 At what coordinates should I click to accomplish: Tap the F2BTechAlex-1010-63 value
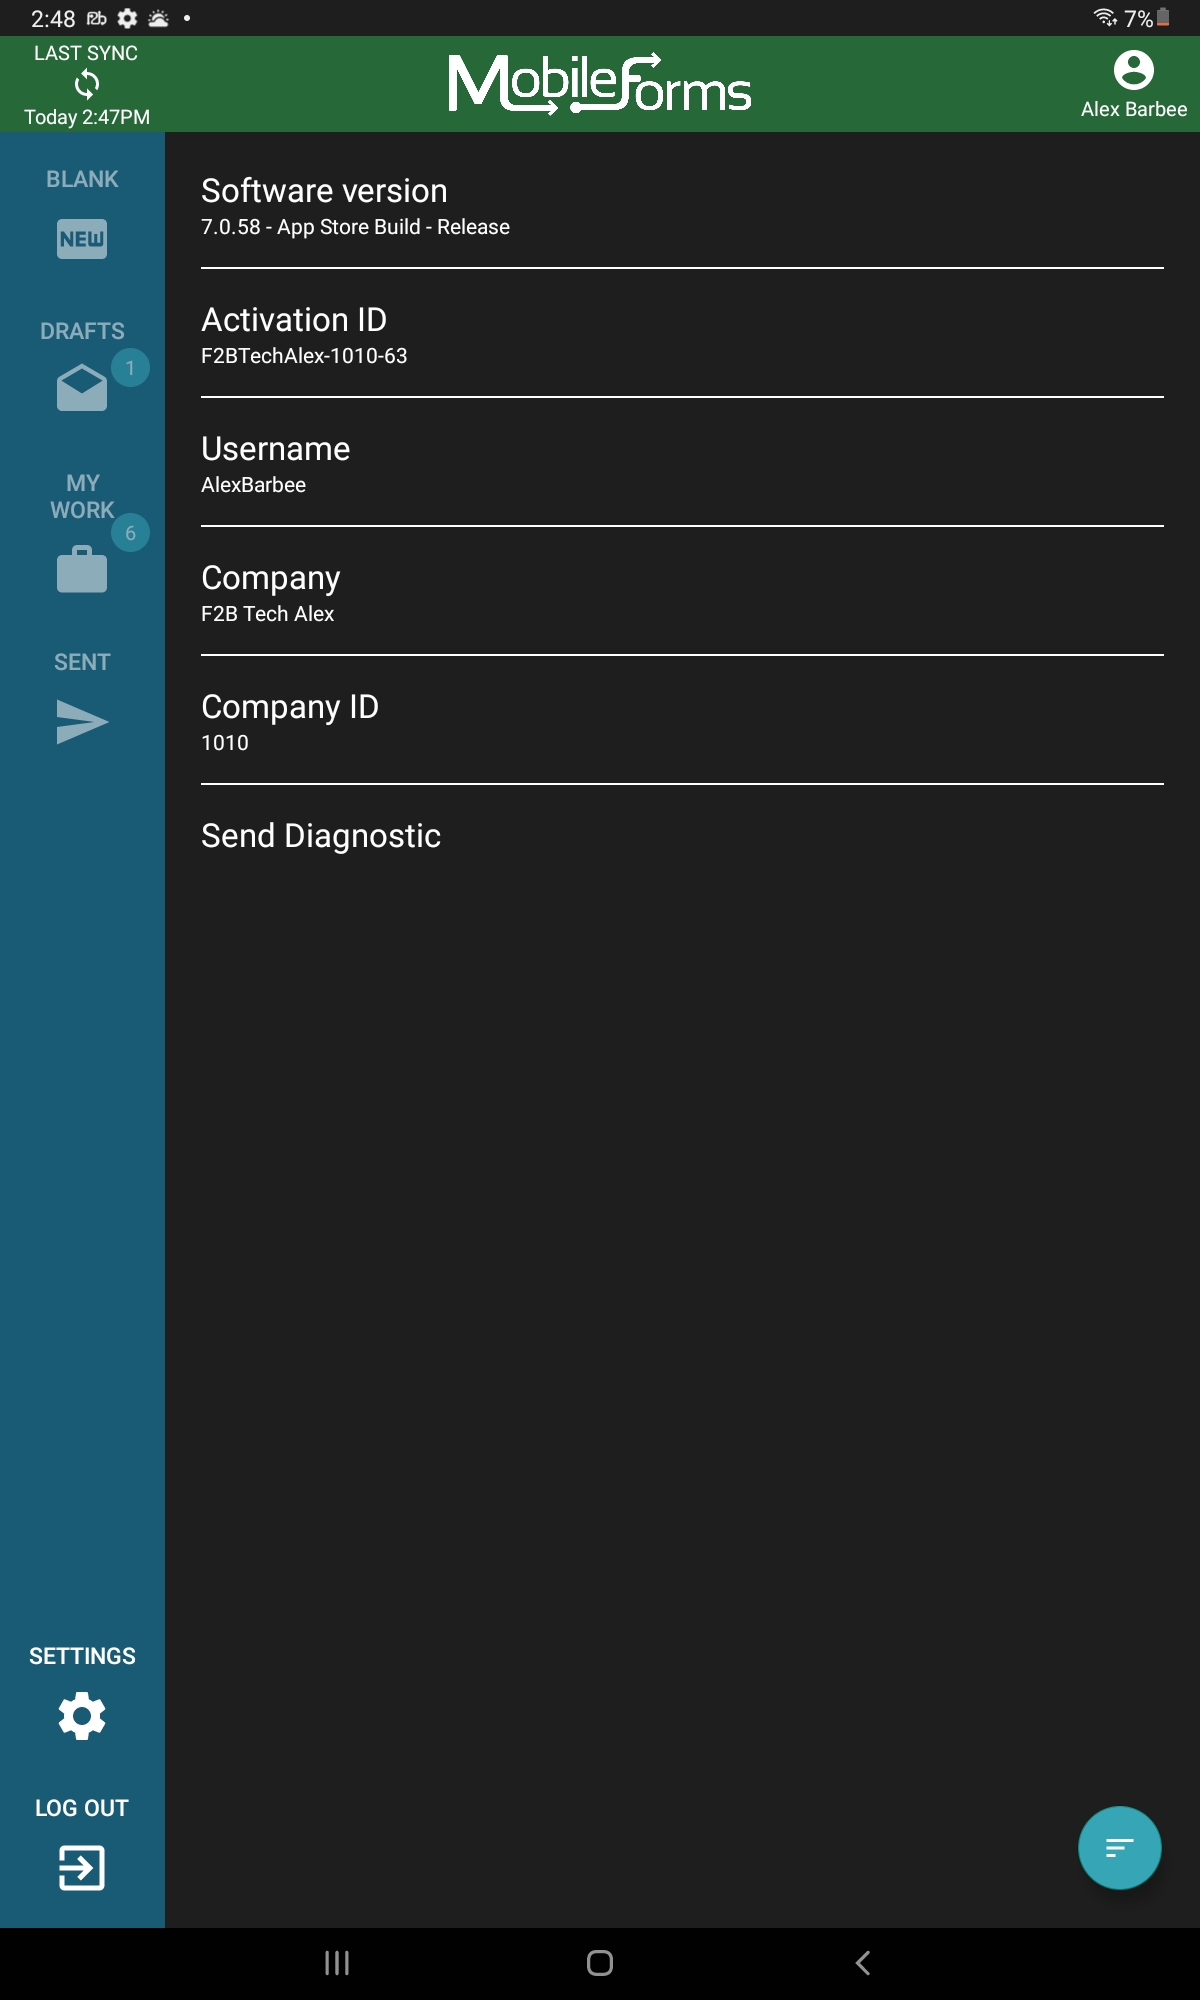point(304,356)
